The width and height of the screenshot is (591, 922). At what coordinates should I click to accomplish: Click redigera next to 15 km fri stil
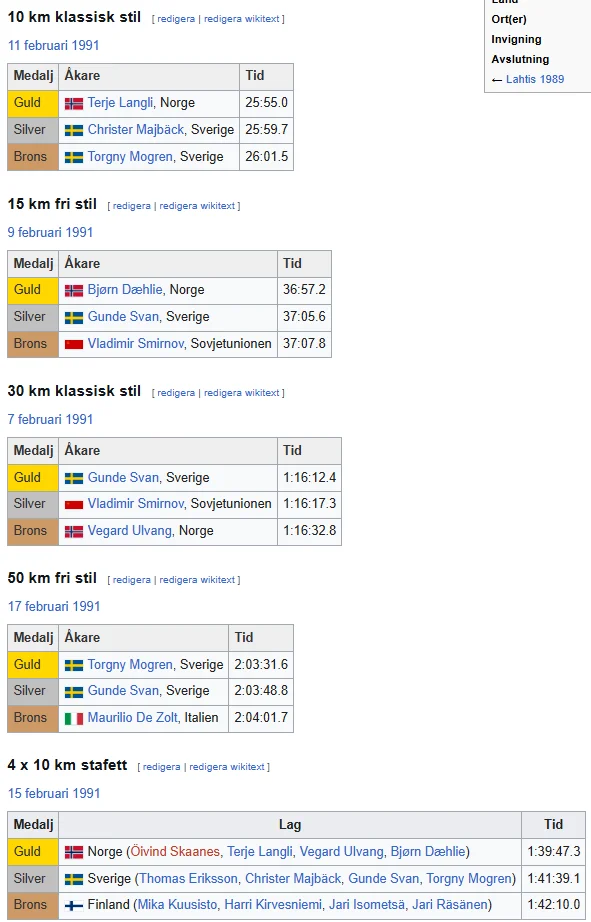coord(131,206)
